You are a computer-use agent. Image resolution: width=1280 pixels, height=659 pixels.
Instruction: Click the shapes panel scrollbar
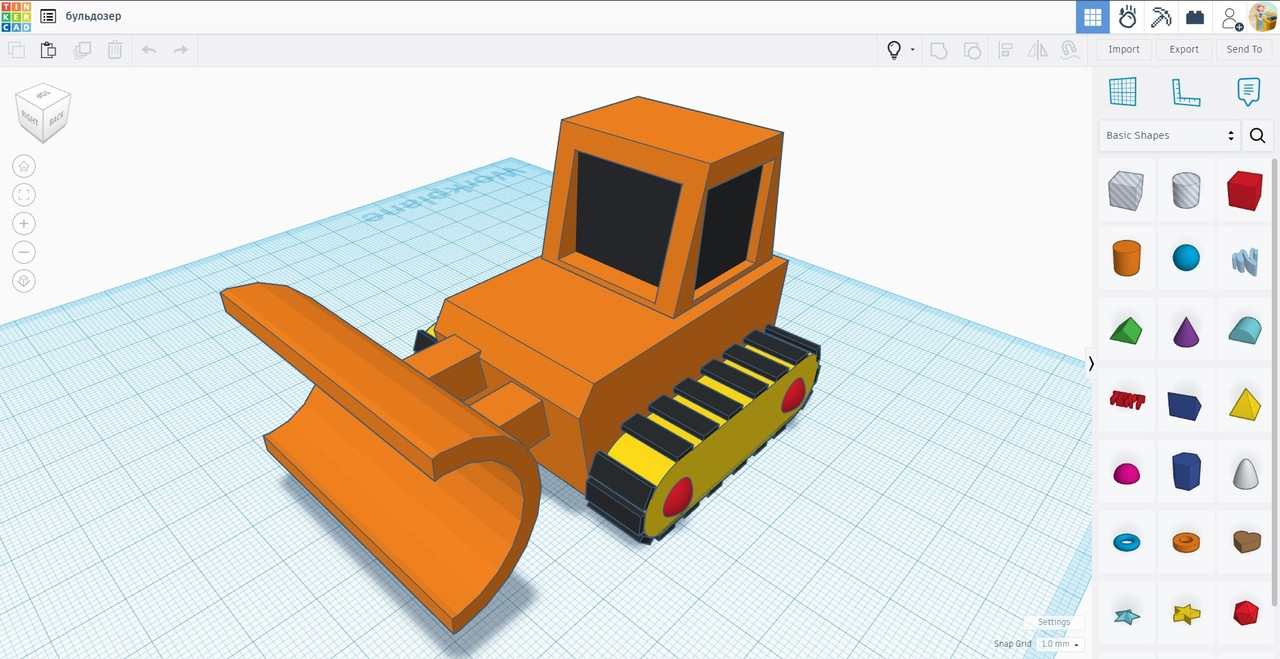coord(1275,380)
